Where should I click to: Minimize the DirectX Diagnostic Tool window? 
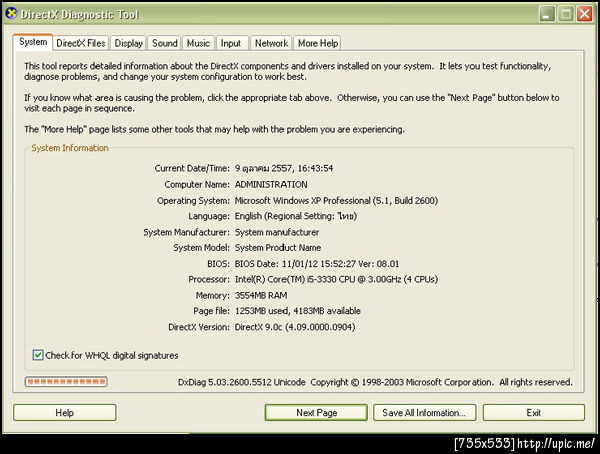[x=547, y=14]
